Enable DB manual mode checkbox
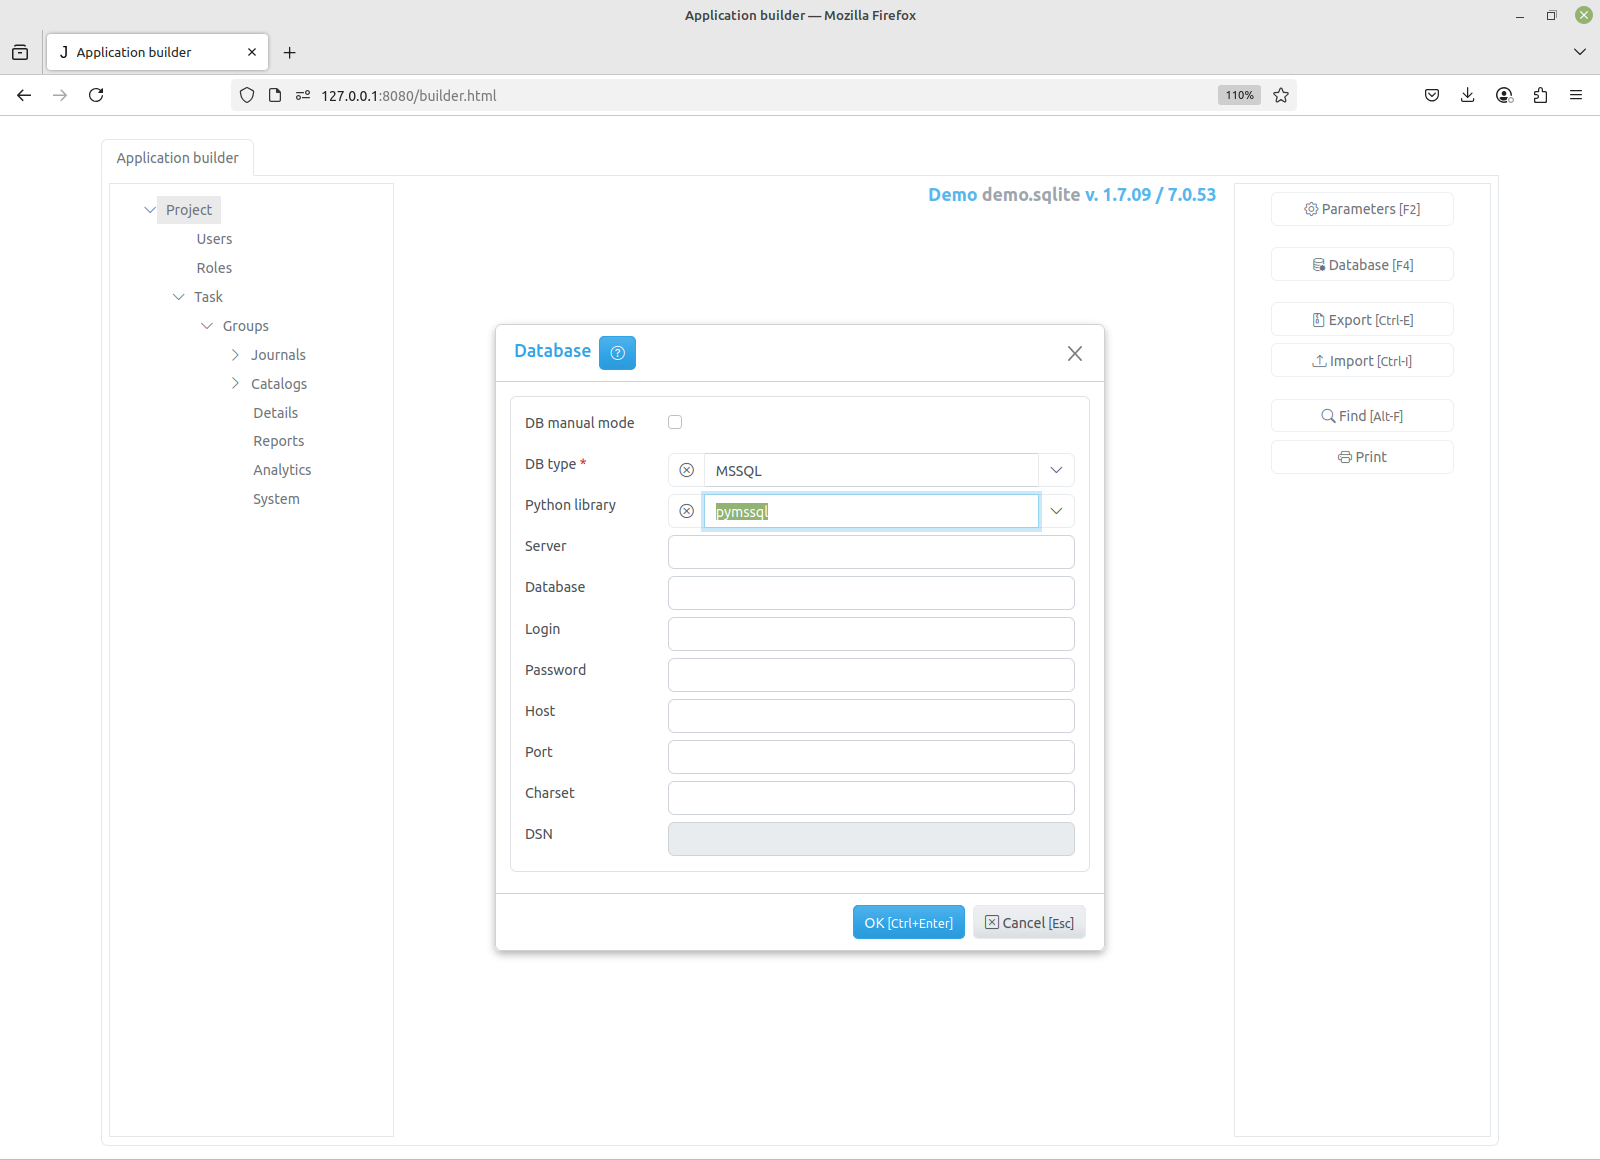 pos(675,422)
